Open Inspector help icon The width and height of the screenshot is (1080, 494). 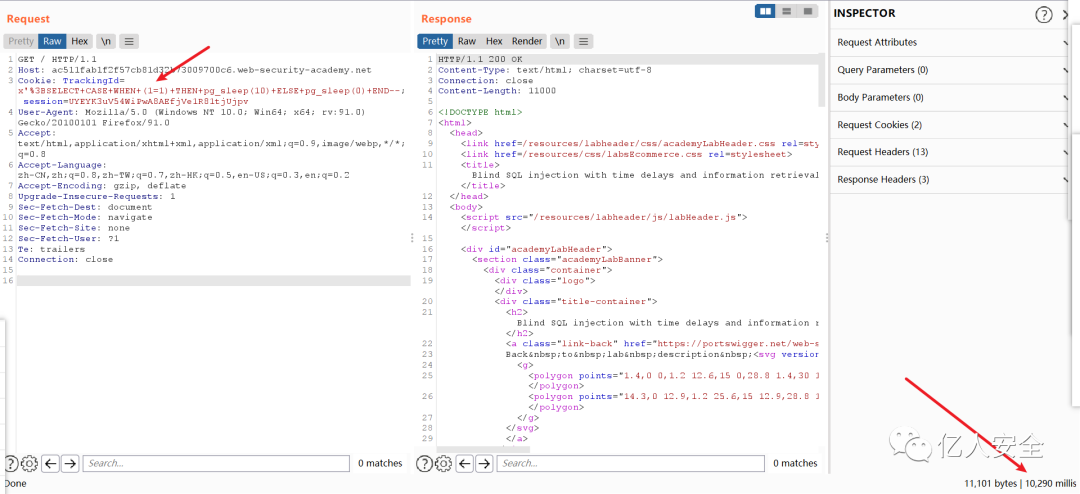1043,14
